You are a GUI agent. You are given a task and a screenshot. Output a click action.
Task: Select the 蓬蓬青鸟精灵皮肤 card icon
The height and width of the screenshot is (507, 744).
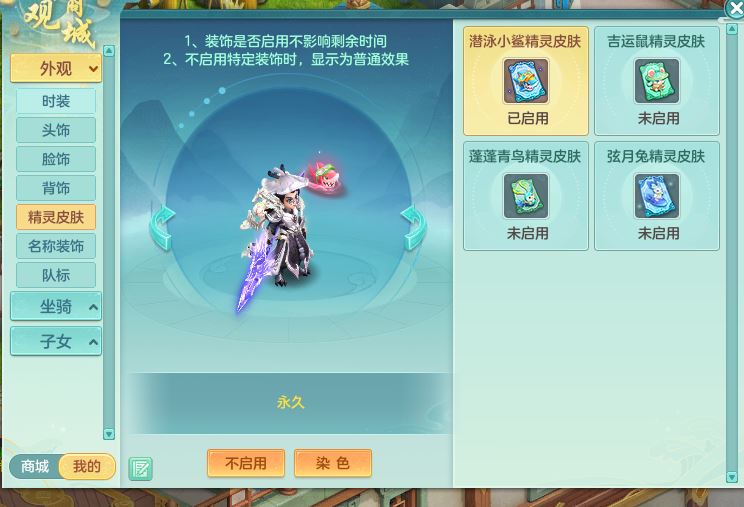pyautogui.click(x=526, y=196)
